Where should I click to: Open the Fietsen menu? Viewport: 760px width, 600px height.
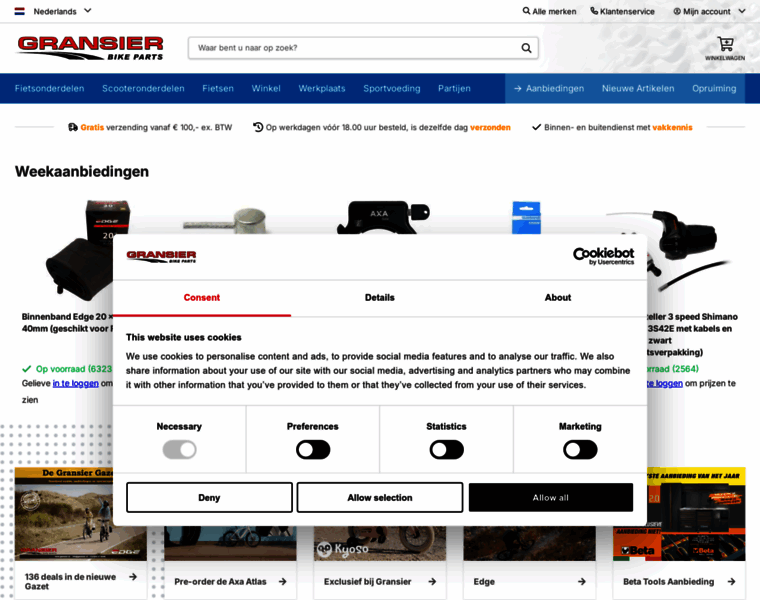(x=218, y=88)
